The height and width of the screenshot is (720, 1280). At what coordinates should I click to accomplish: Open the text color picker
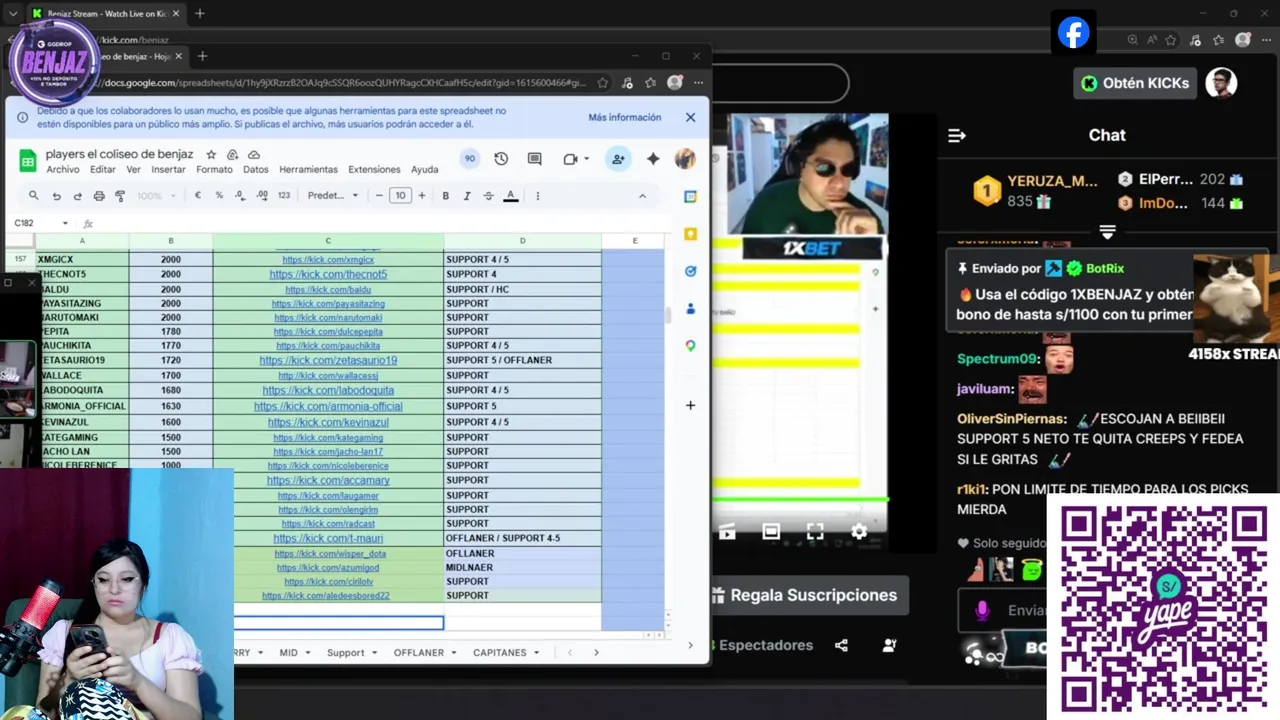point(510,196)
